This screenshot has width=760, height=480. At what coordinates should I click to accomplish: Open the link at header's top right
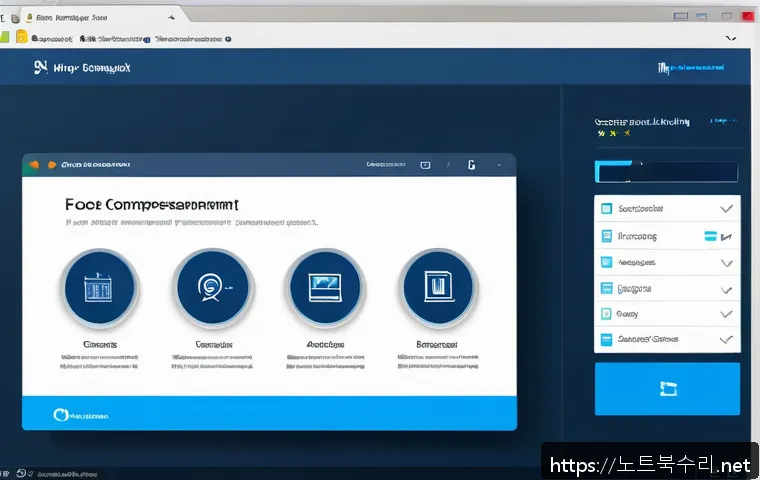pos(690,68)
